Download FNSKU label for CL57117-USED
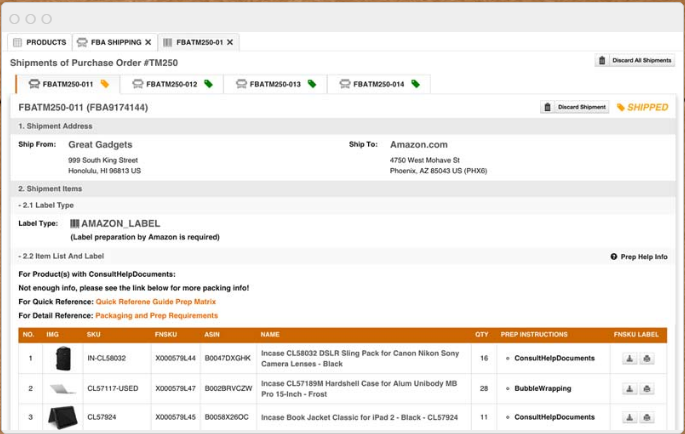 (x=630, y=389)
